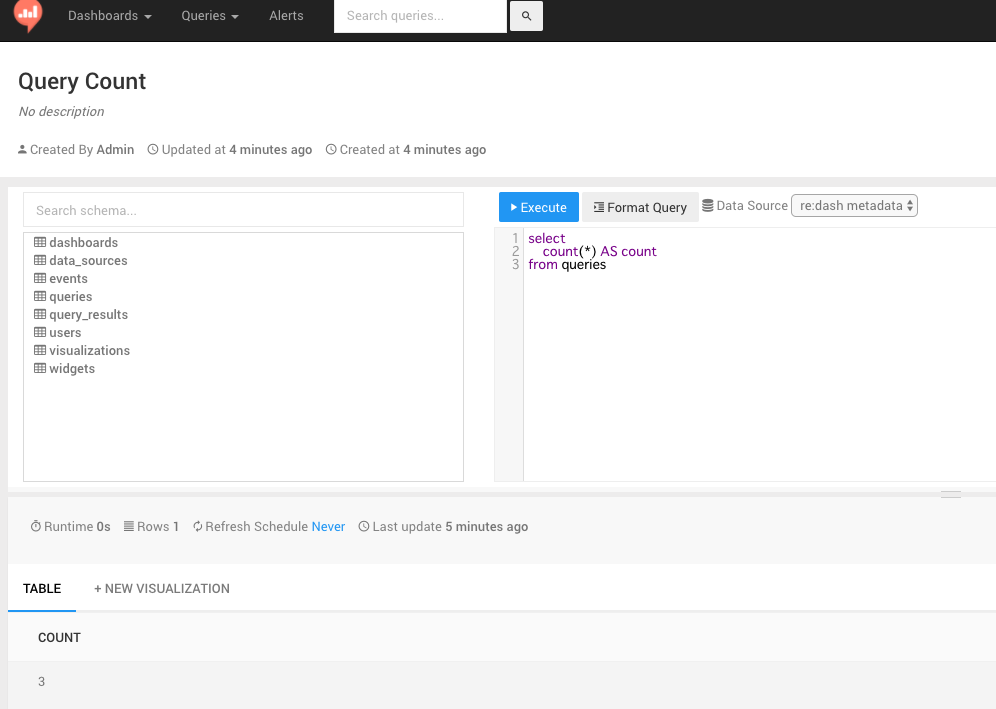Click the Created at clock icon

331,149
